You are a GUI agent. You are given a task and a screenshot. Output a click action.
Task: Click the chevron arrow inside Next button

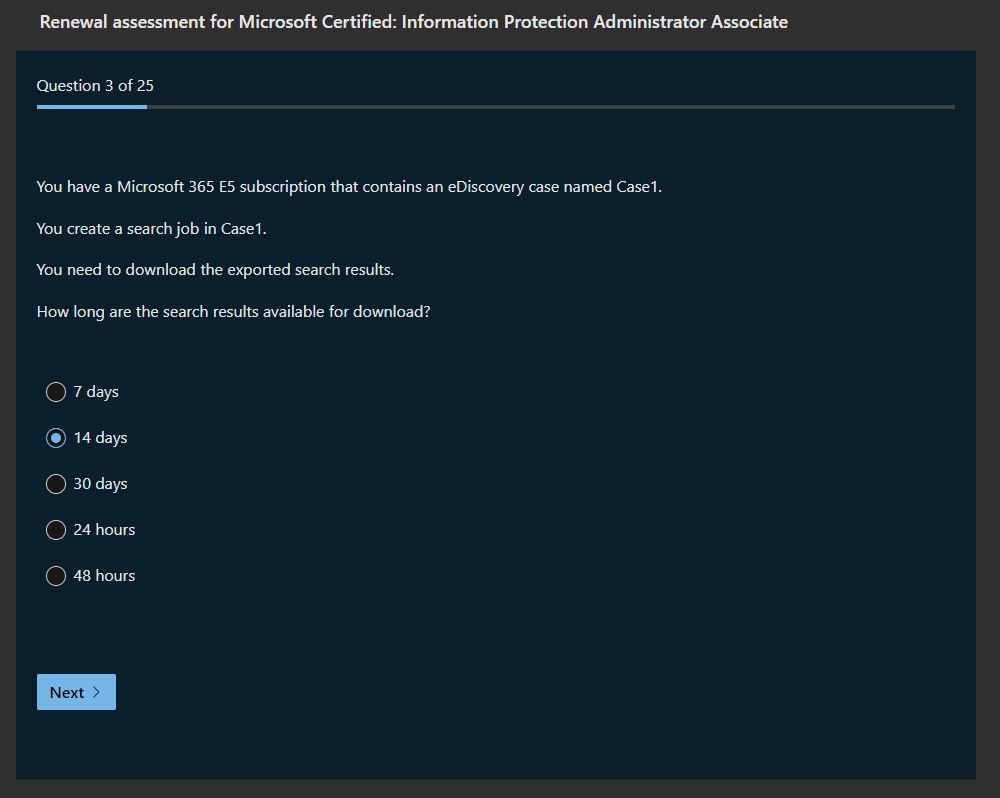(97, 692)
